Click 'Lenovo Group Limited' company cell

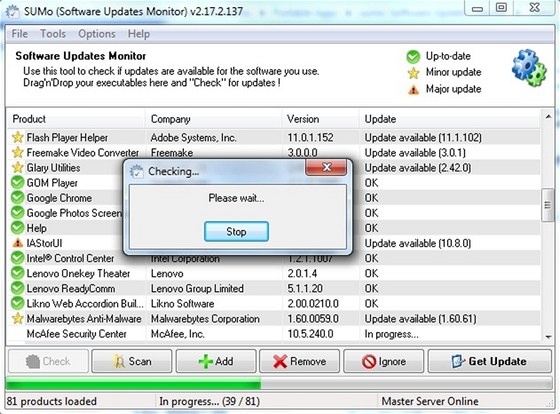pos(197,288)
